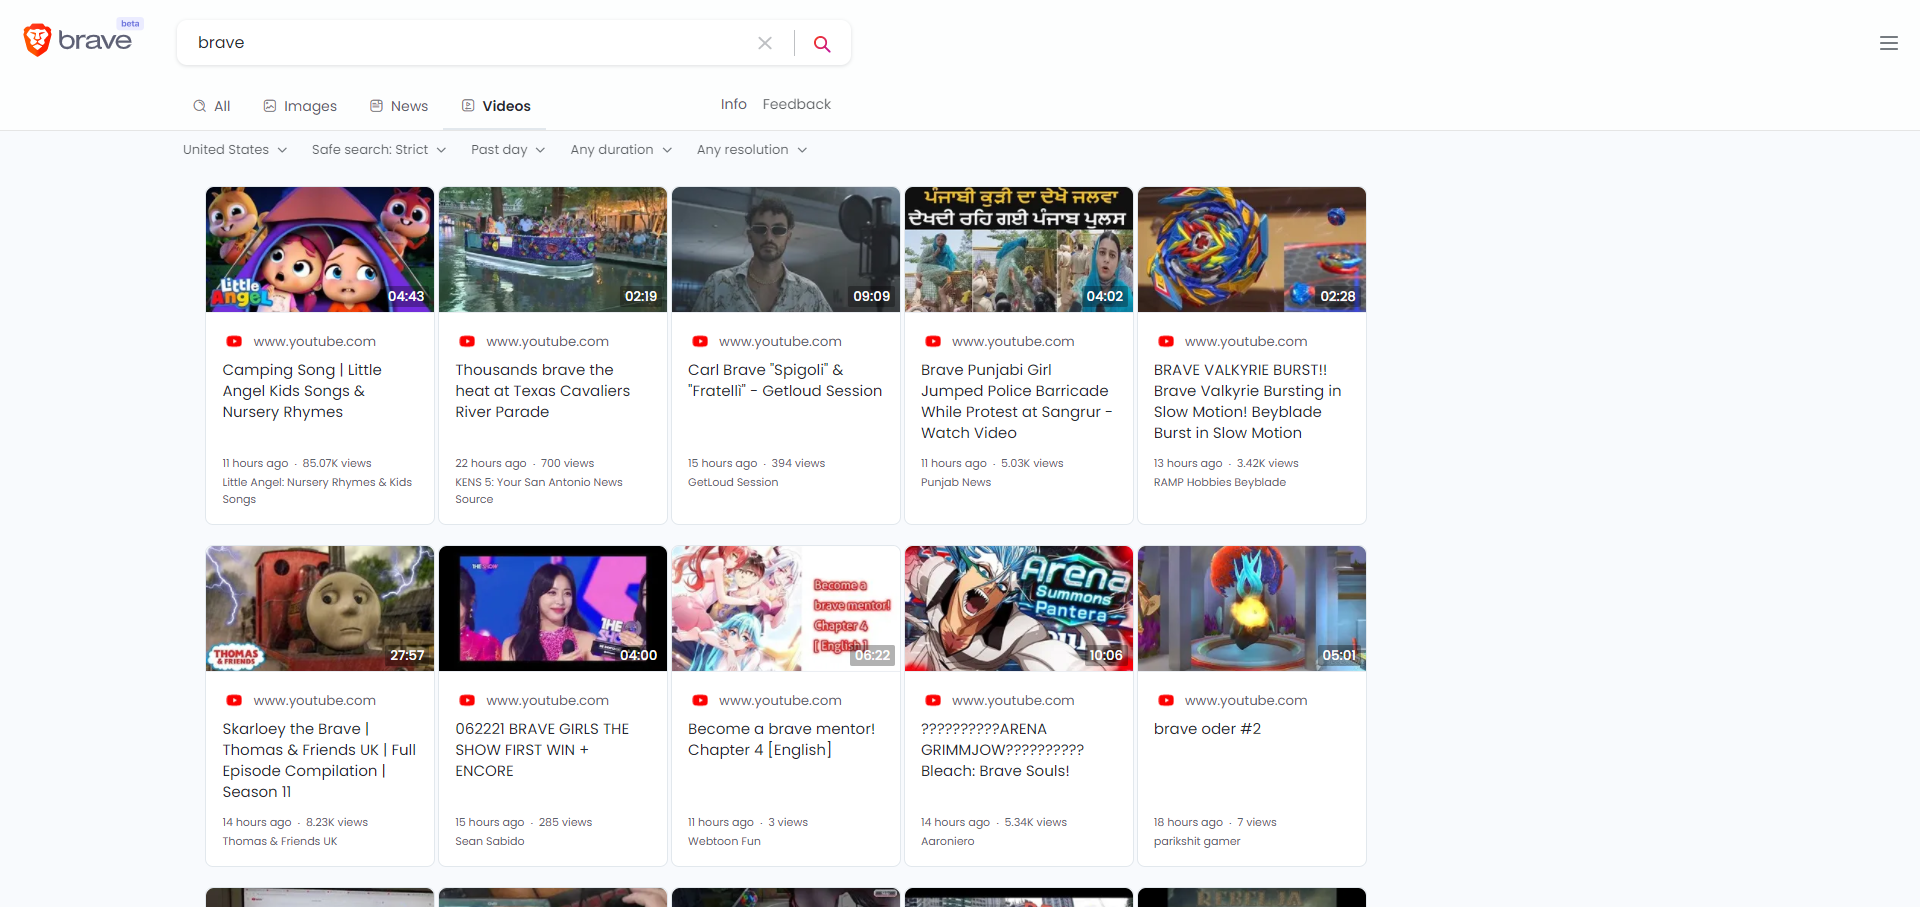Open the Safe search: Strict dropdown
This screenshot has height=907, width=1920.
379,150
